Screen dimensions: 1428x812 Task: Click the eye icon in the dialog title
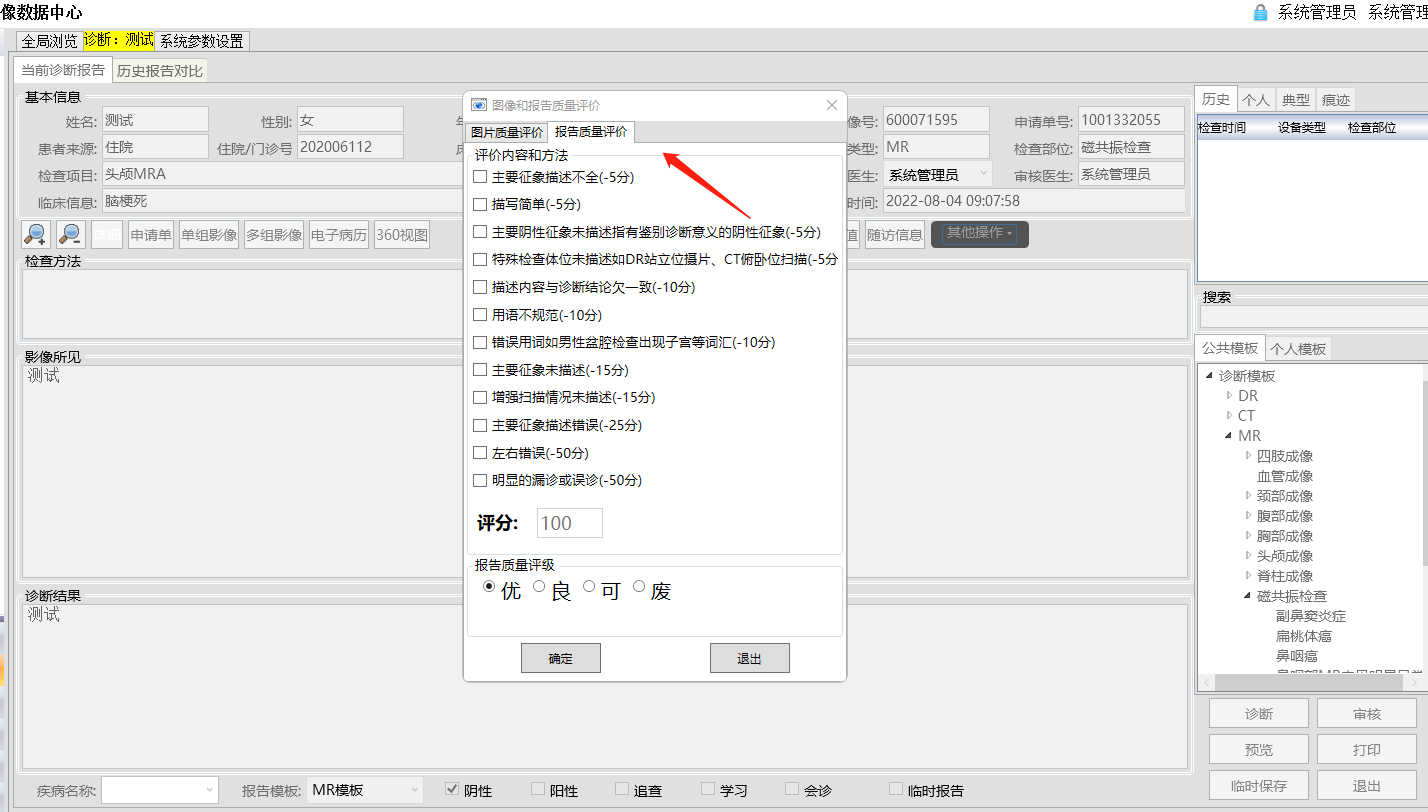pyautogui.click(x=479, y=105)
